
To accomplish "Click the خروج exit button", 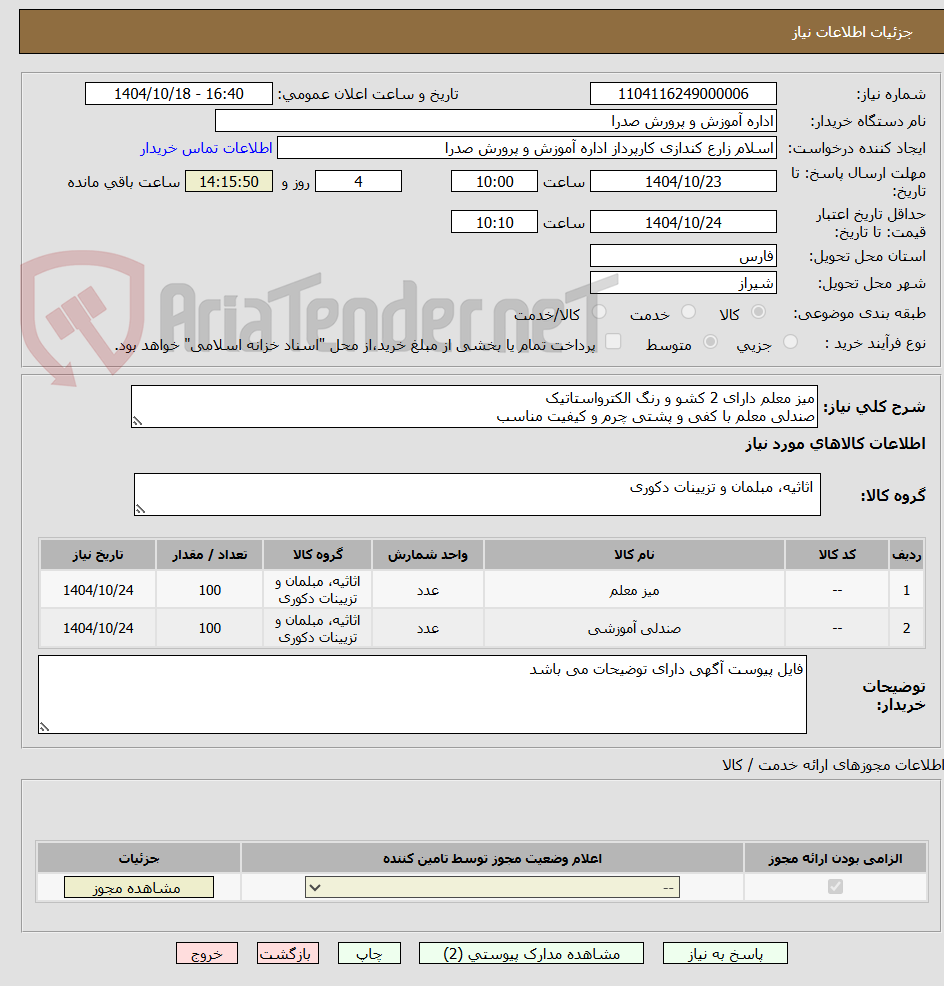I will [x=207, y=953].
